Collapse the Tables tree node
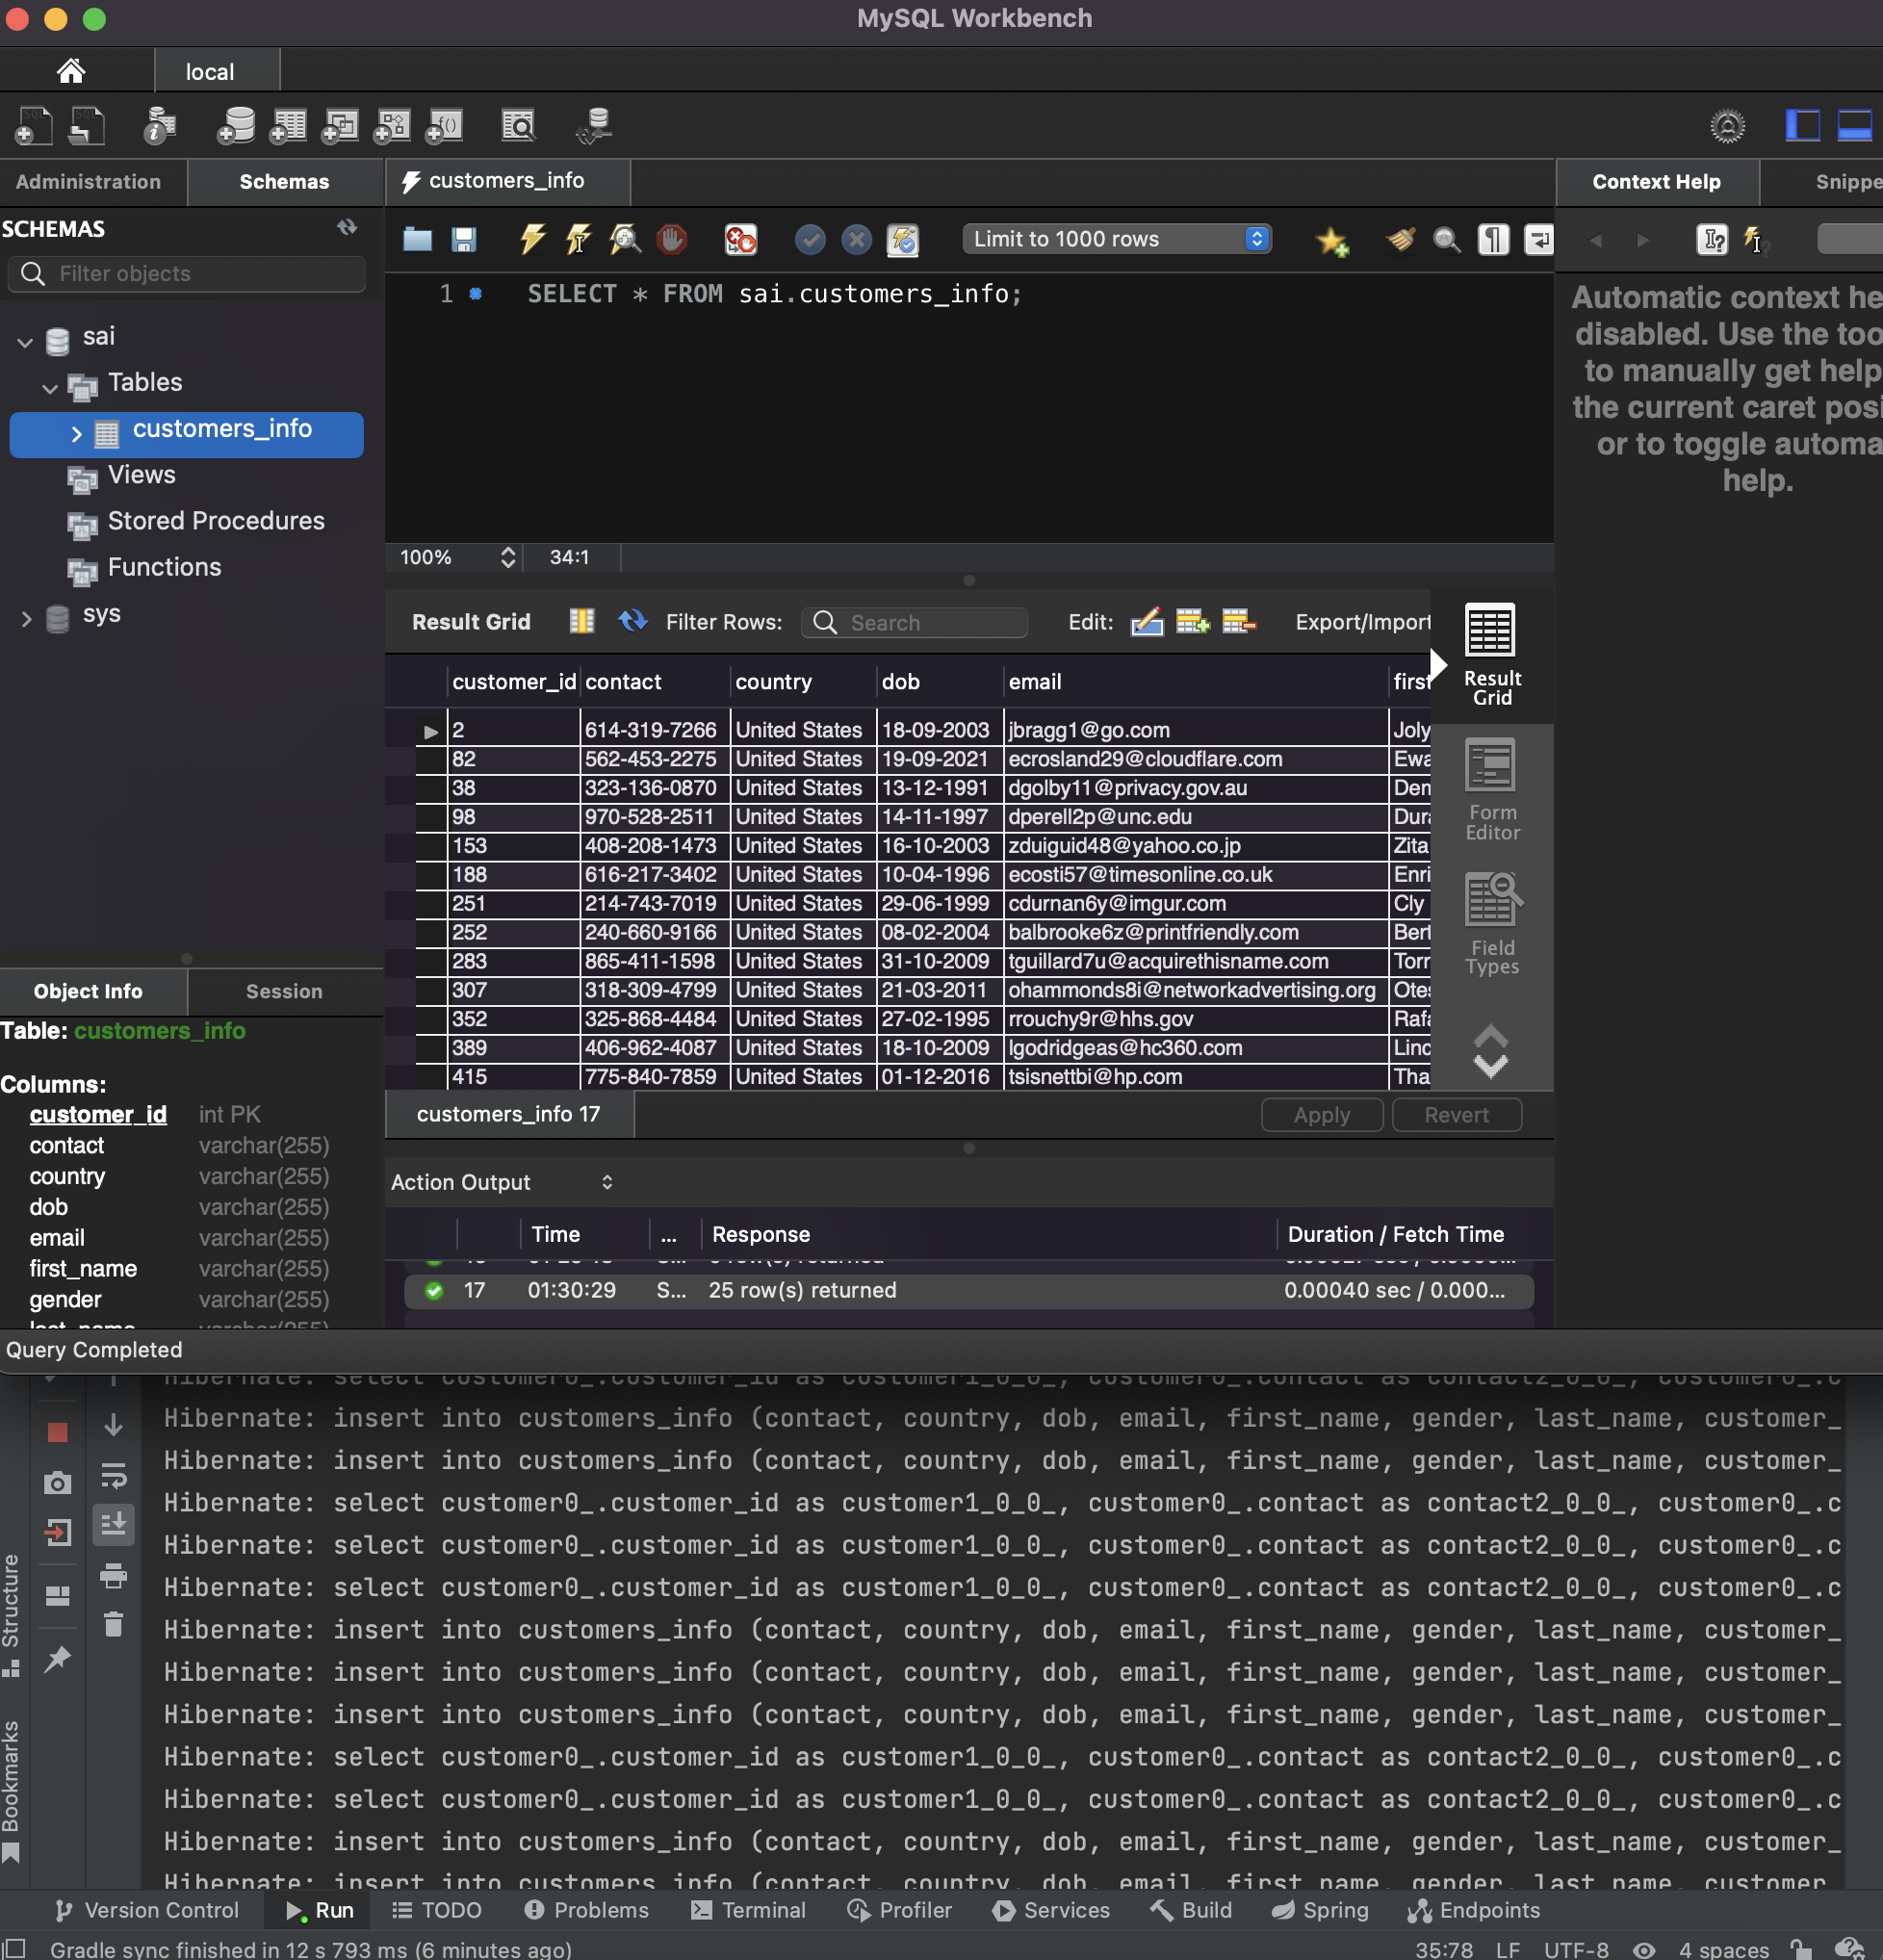 pyautogui.click(x=50, y=387)
